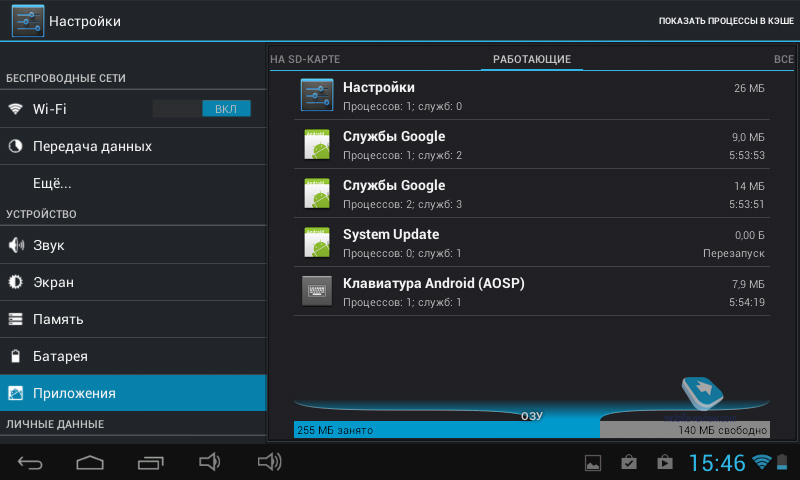The image size is (800, 480).
Task: Tap the battery status icon near the clock
Action: 782,462
